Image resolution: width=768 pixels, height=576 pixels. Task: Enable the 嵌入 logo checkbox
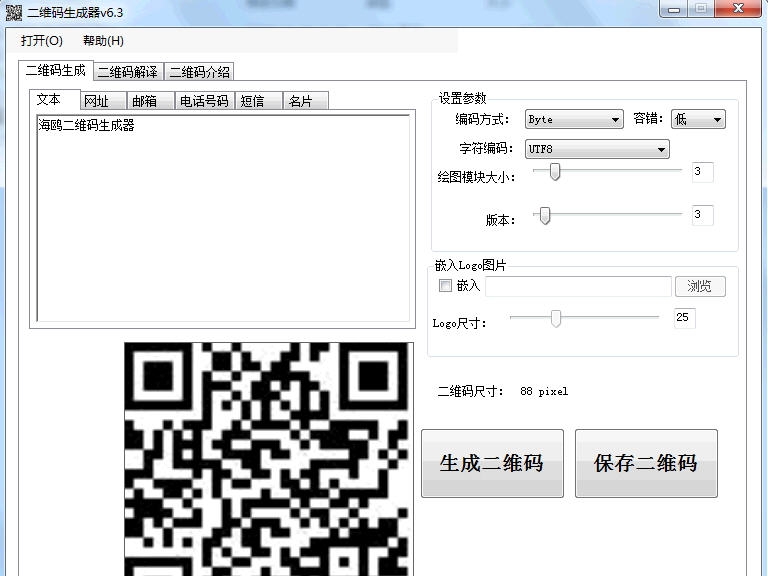pyautogui.click(x=445, y=286)
